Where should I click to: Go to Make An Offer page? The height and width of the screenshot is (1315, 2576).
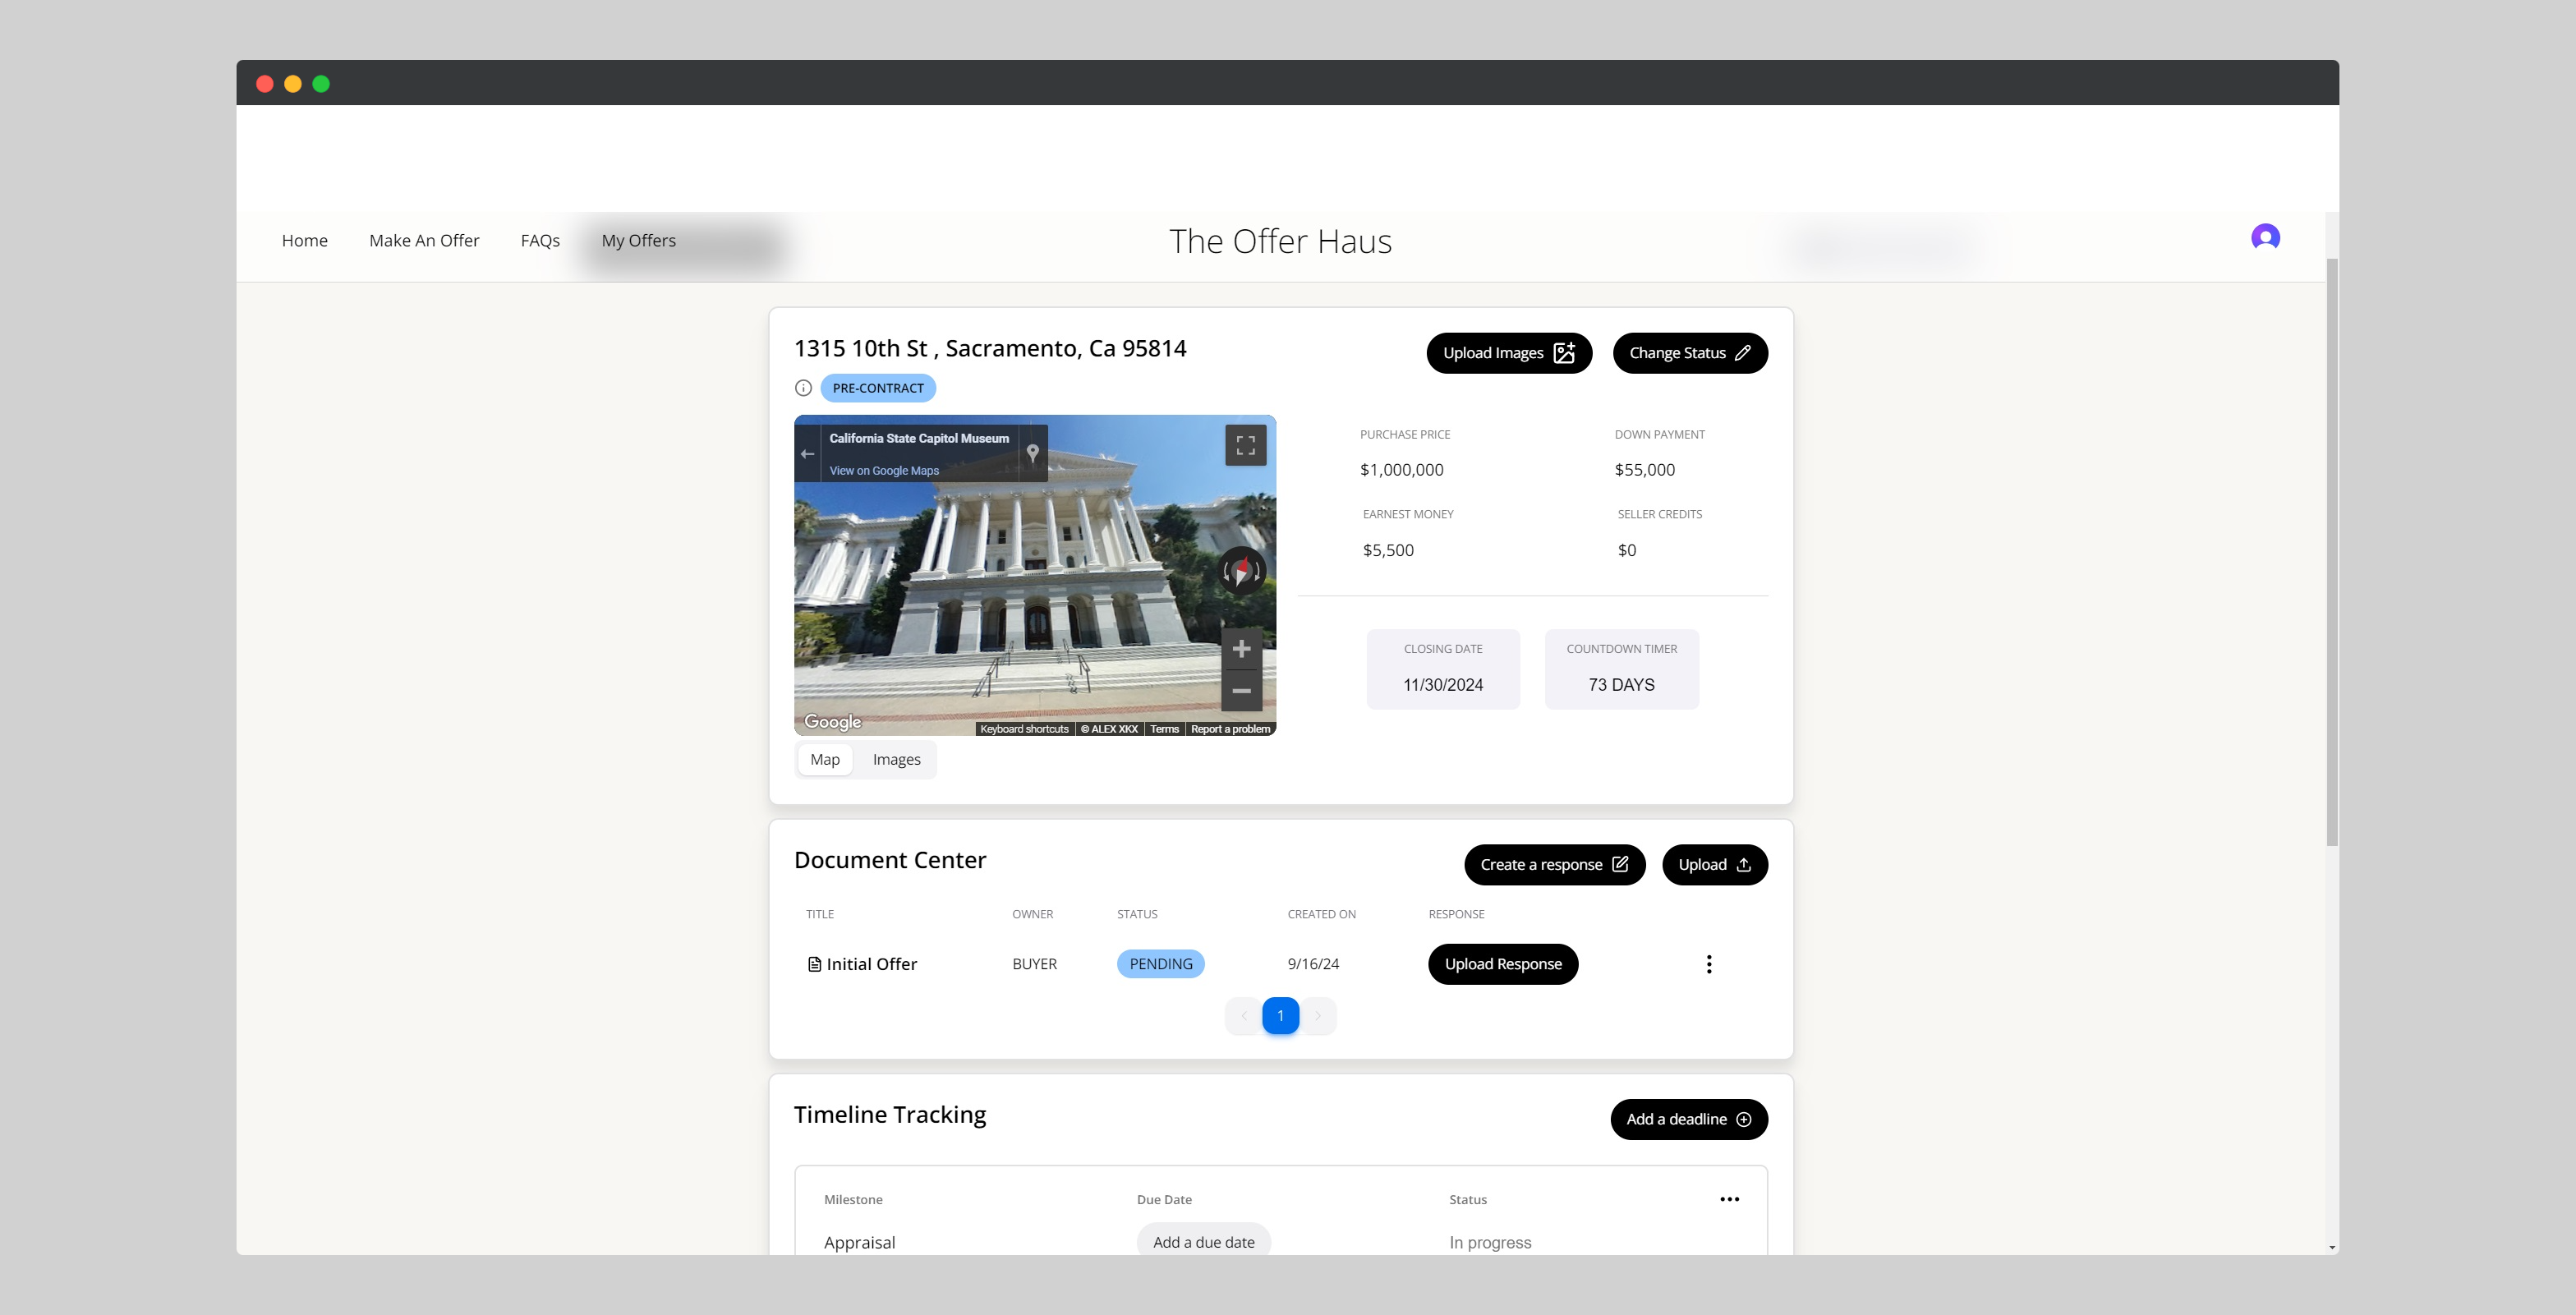click(x=424, y=241)
